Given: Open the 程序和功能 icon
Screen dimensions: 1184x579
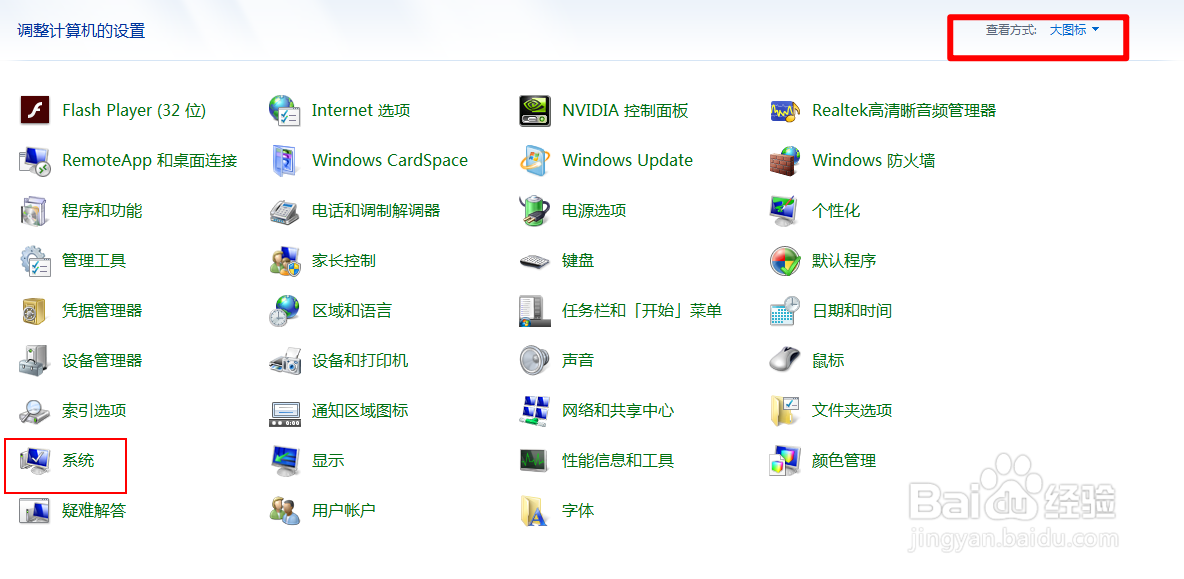Looking at the screenshot, I should [x=35, y=211].
